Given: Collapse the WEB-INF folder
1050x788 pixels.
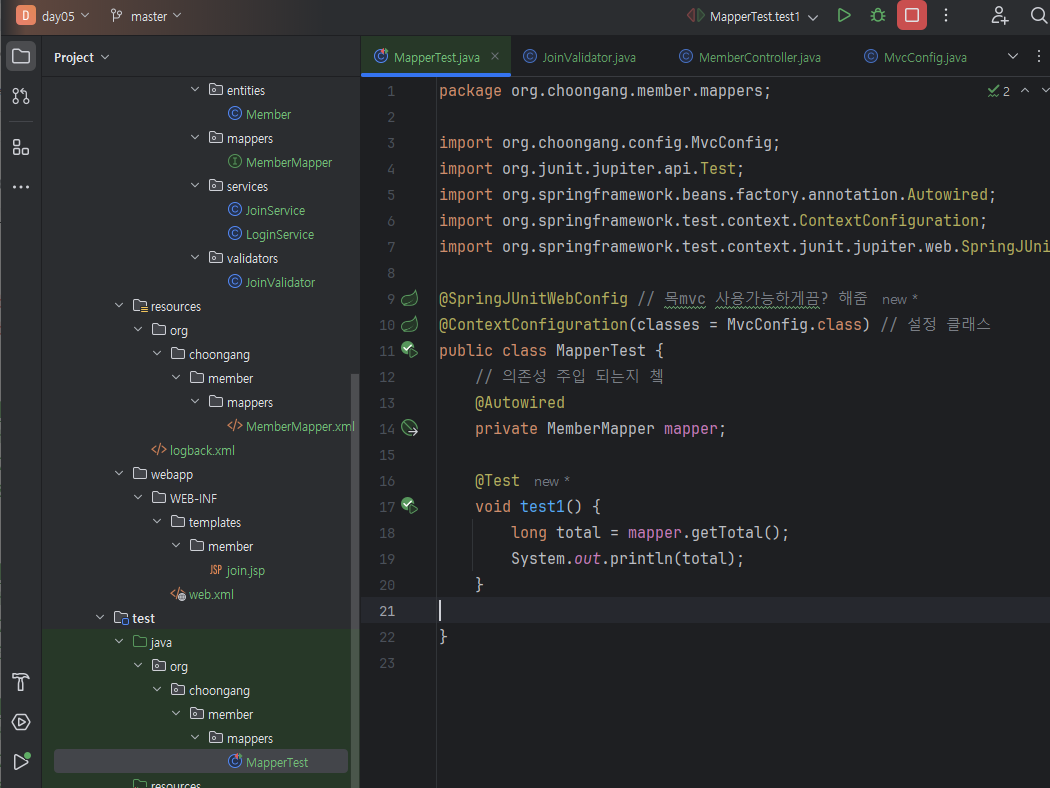Looking at the screenshot, I should (138, 497).
